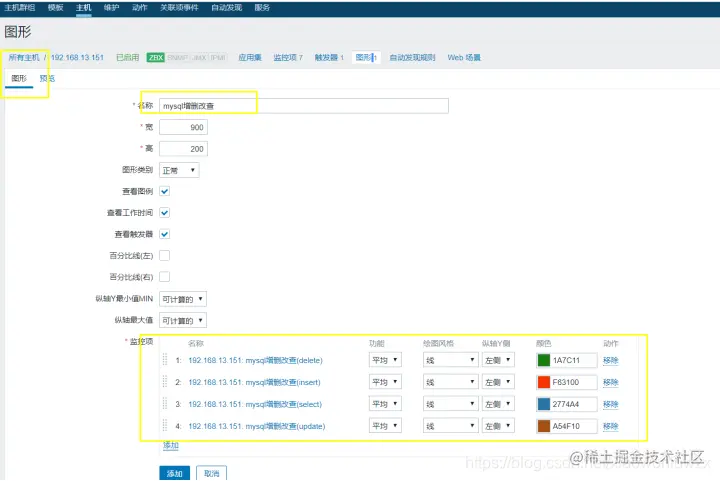Open the 图形 1 host navigation link
The height and width of the screenshot is (481, 720).
[366, 57]
